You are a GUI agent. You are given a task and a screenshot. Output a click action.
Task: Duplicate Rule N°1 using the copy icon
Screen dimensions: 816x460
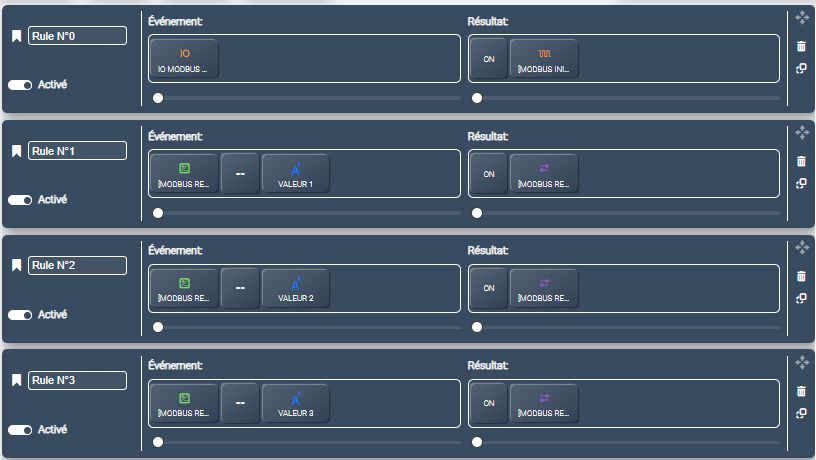[x=801, y=184]
